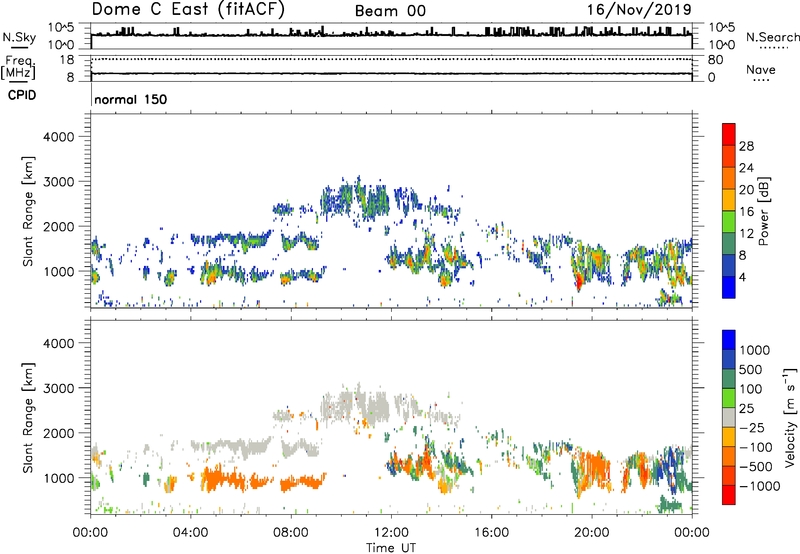
Task: Click the '12:00' time axis tick
Action: [391, 533]
